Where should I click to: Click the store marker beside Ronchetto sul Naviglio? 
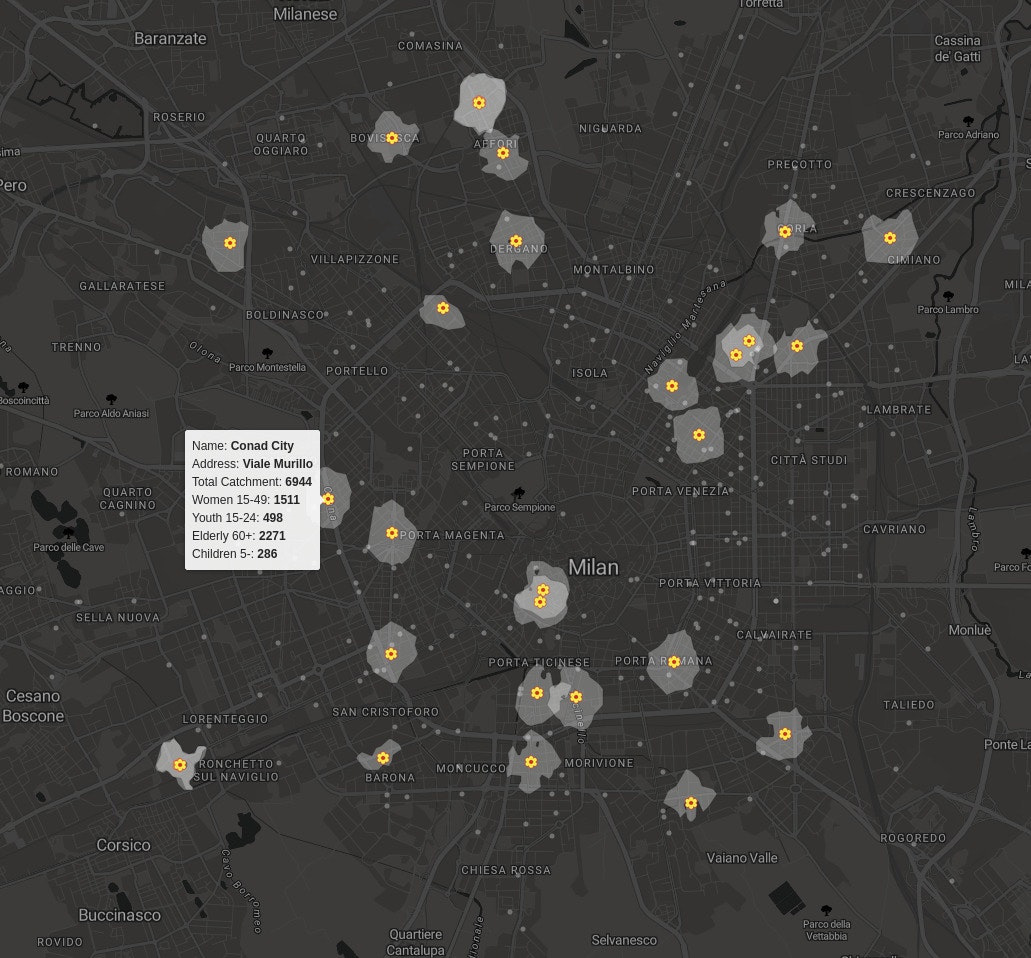pos(180,765)
